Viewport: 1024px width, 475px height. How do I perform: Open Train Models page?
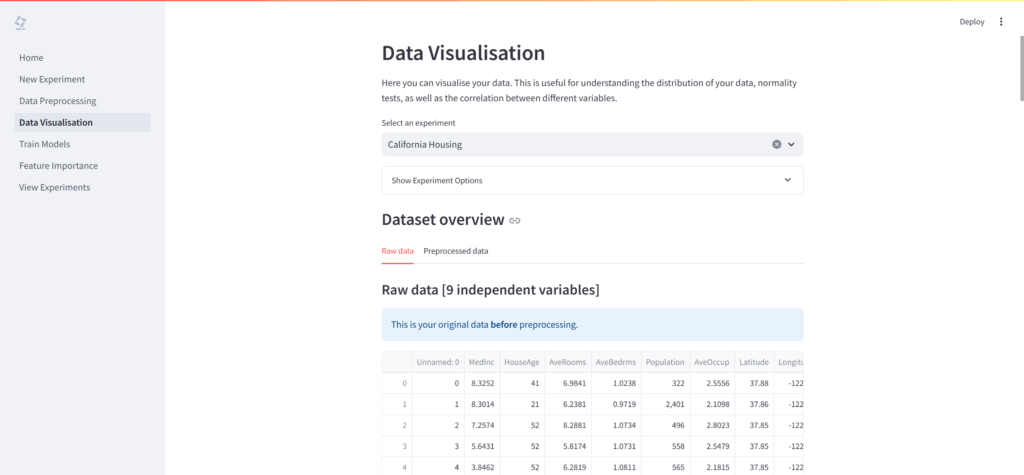(x=44, y=144)
